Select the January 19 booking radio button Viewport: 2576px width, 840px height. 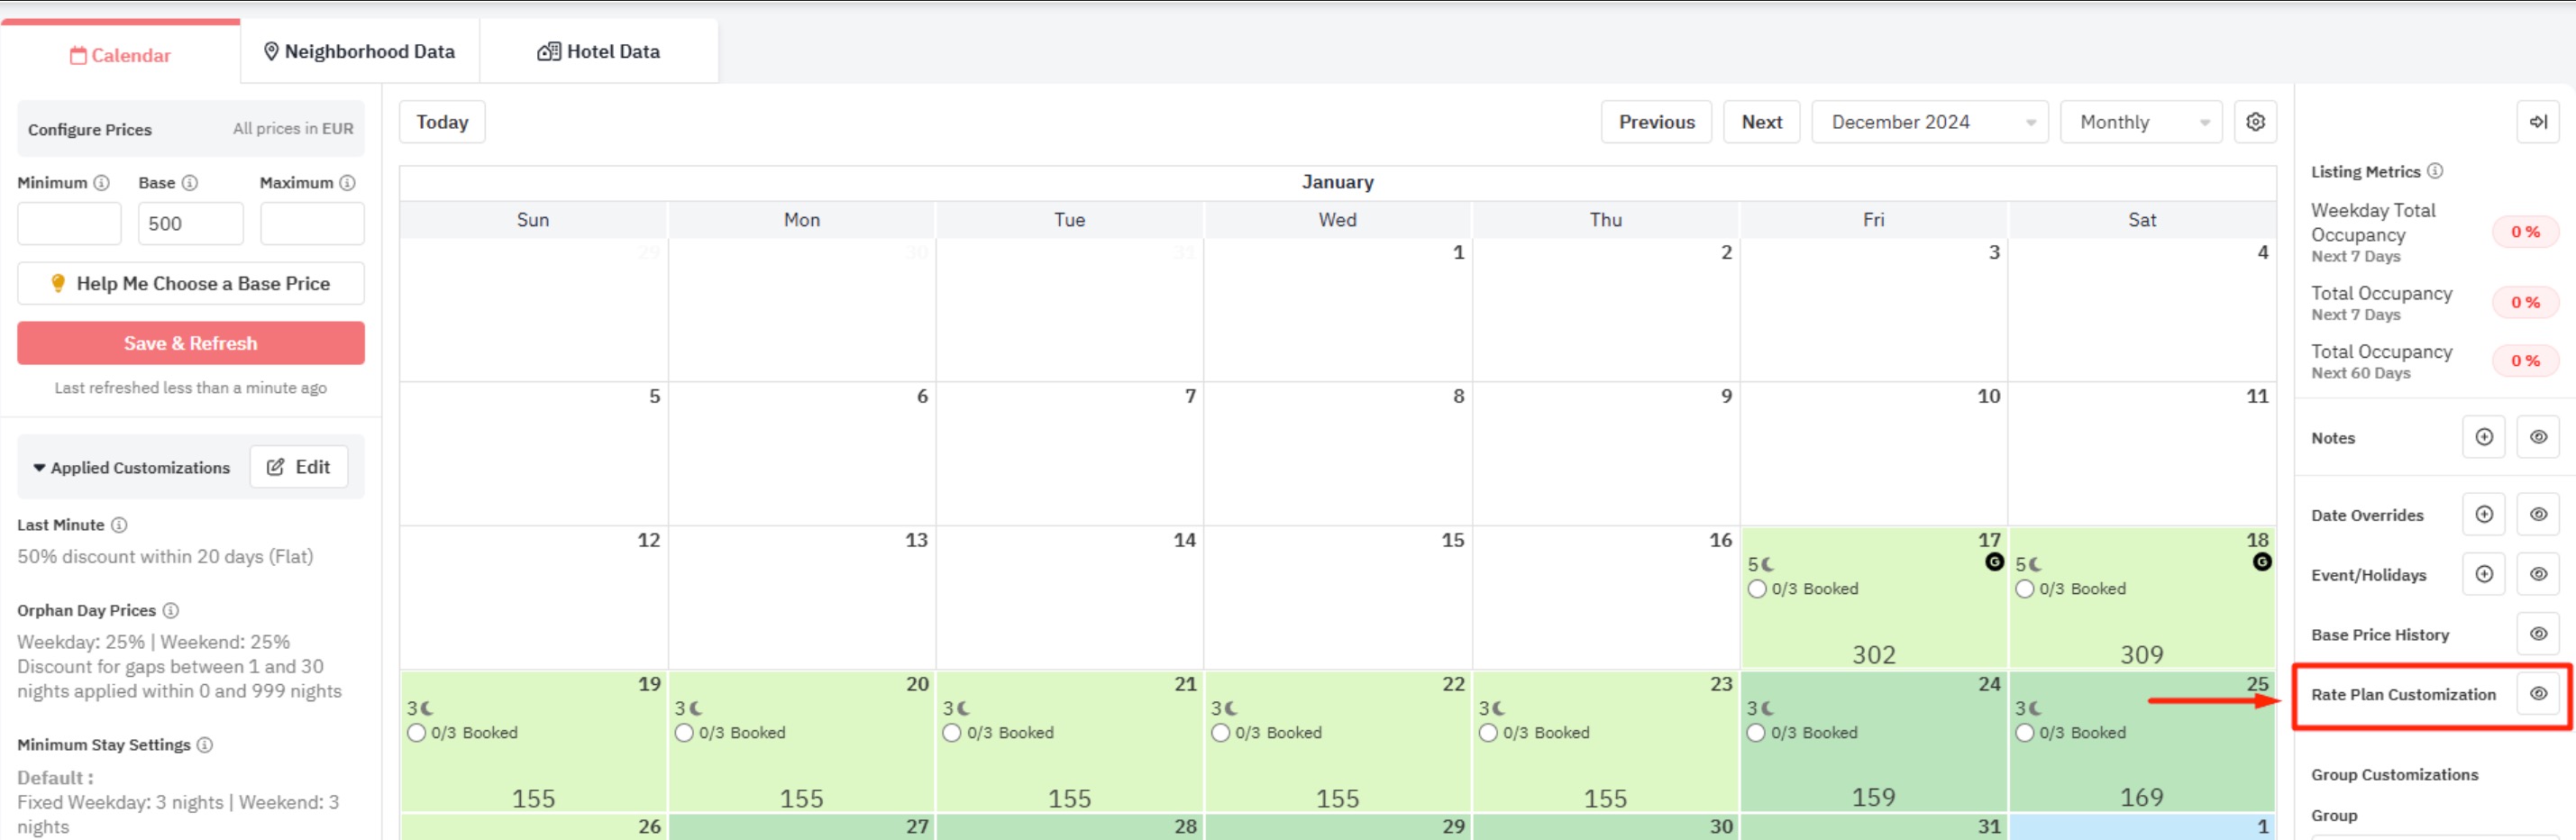416,733
